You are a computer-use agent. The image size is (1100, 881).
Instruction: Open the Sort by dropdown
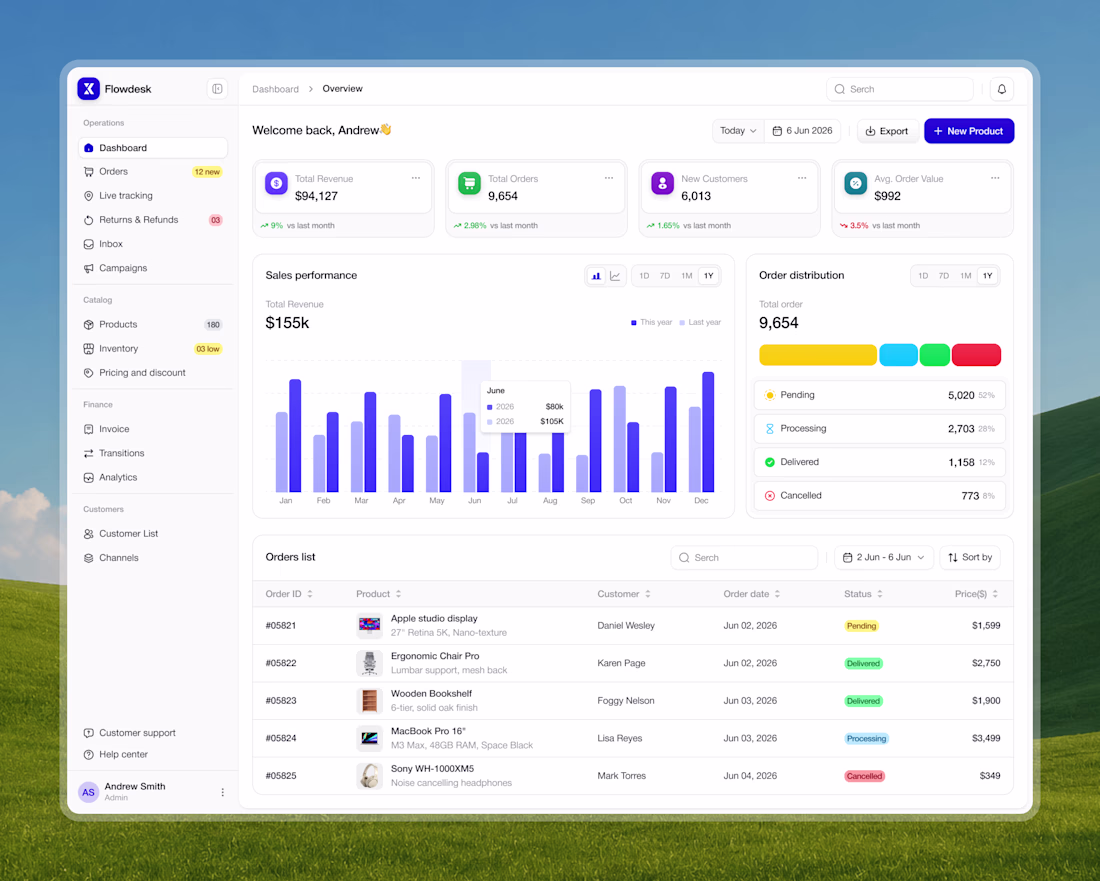click(x=970, y=558)
